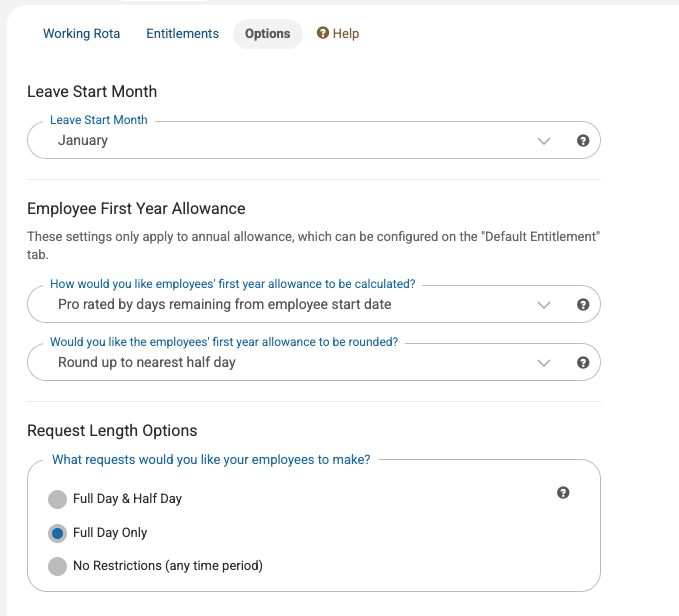Select Full Day & Half Day radio
679x616 pixels.
pyautogui.click(x=57, y=499)
